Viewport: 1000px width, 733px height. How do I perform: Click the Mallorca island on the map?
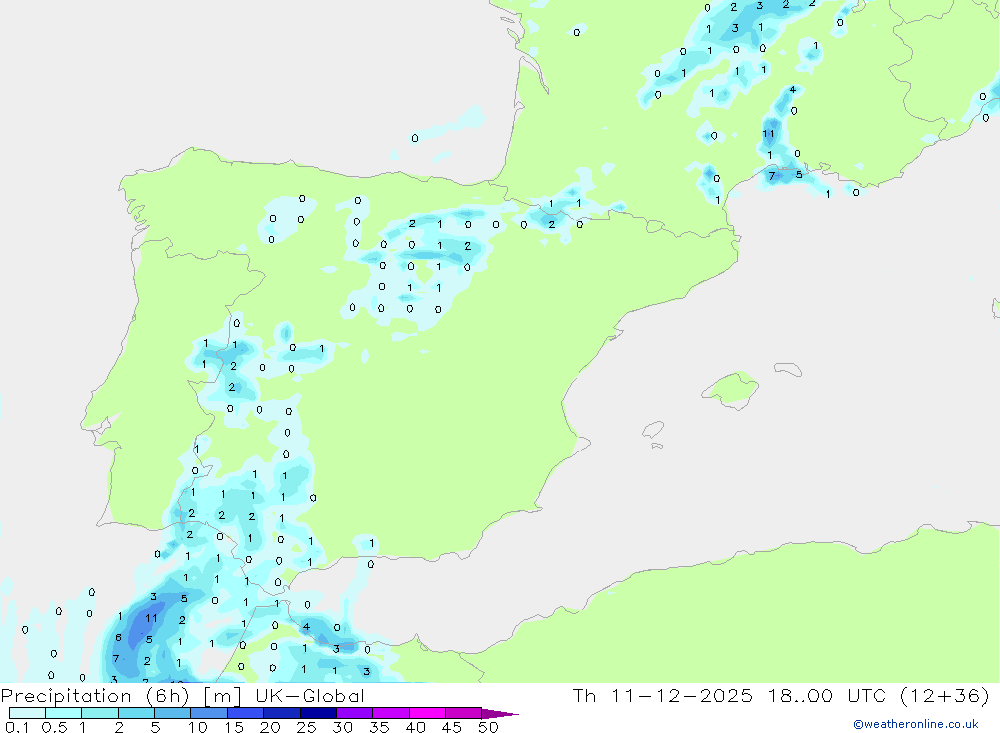pyautogui.click(x=731, y=389)
